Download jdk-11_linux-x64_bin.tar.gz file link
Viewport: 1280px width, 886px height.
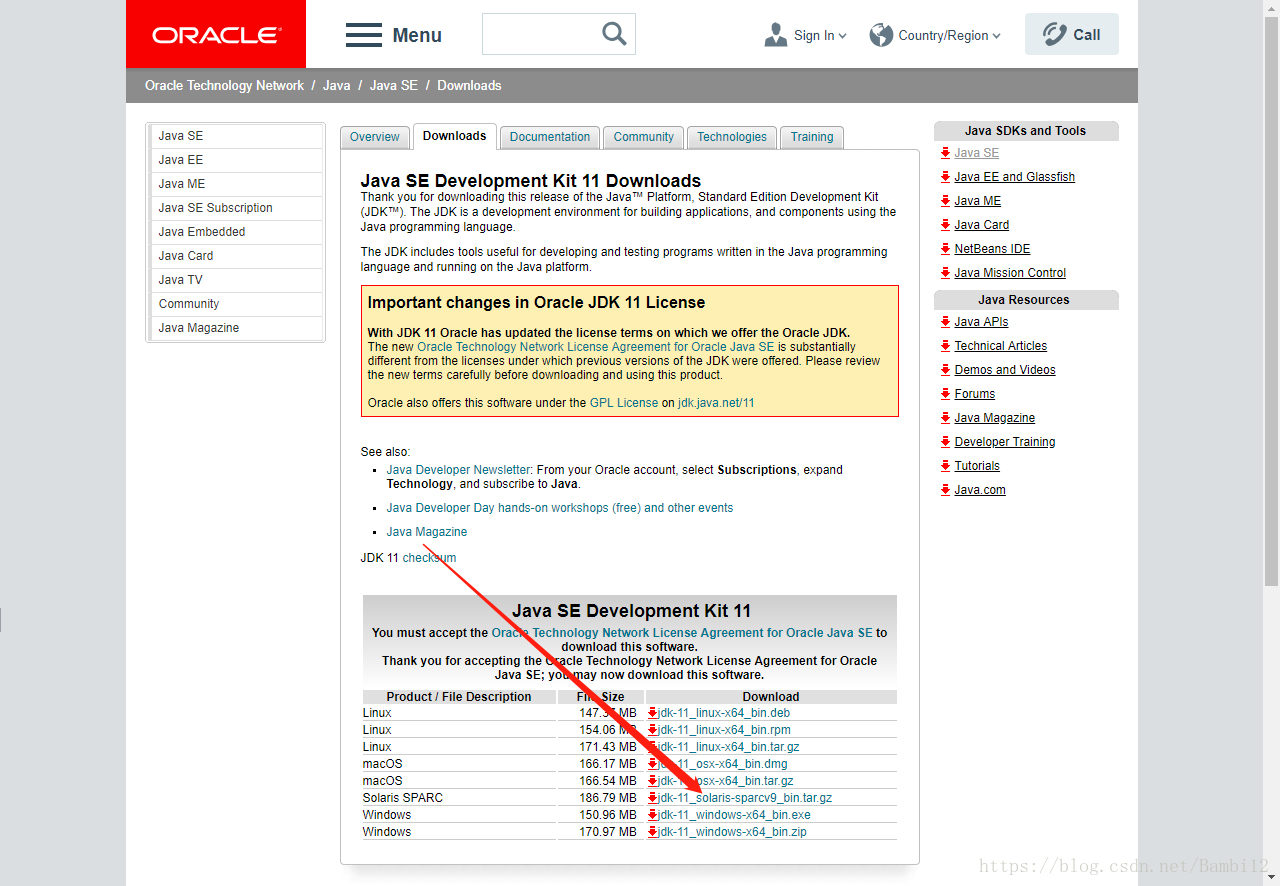click(729, 747)
